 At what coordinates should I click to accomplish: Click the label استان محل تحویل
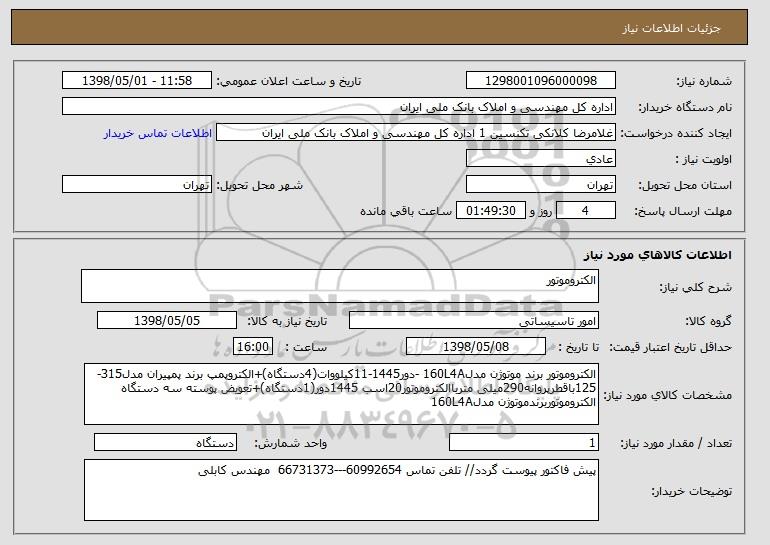coord(685,185)
